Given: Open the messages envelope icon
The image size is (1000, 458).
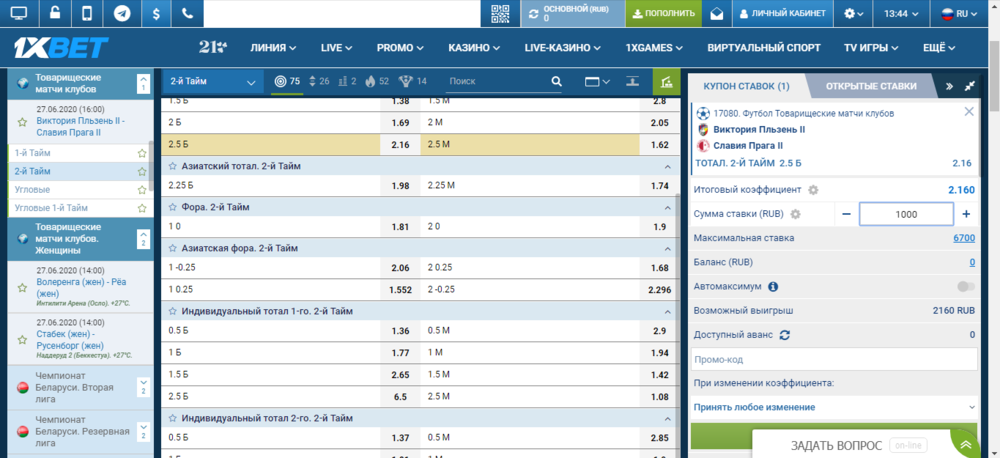Looking at the screenshot, I should coord(717,13).
